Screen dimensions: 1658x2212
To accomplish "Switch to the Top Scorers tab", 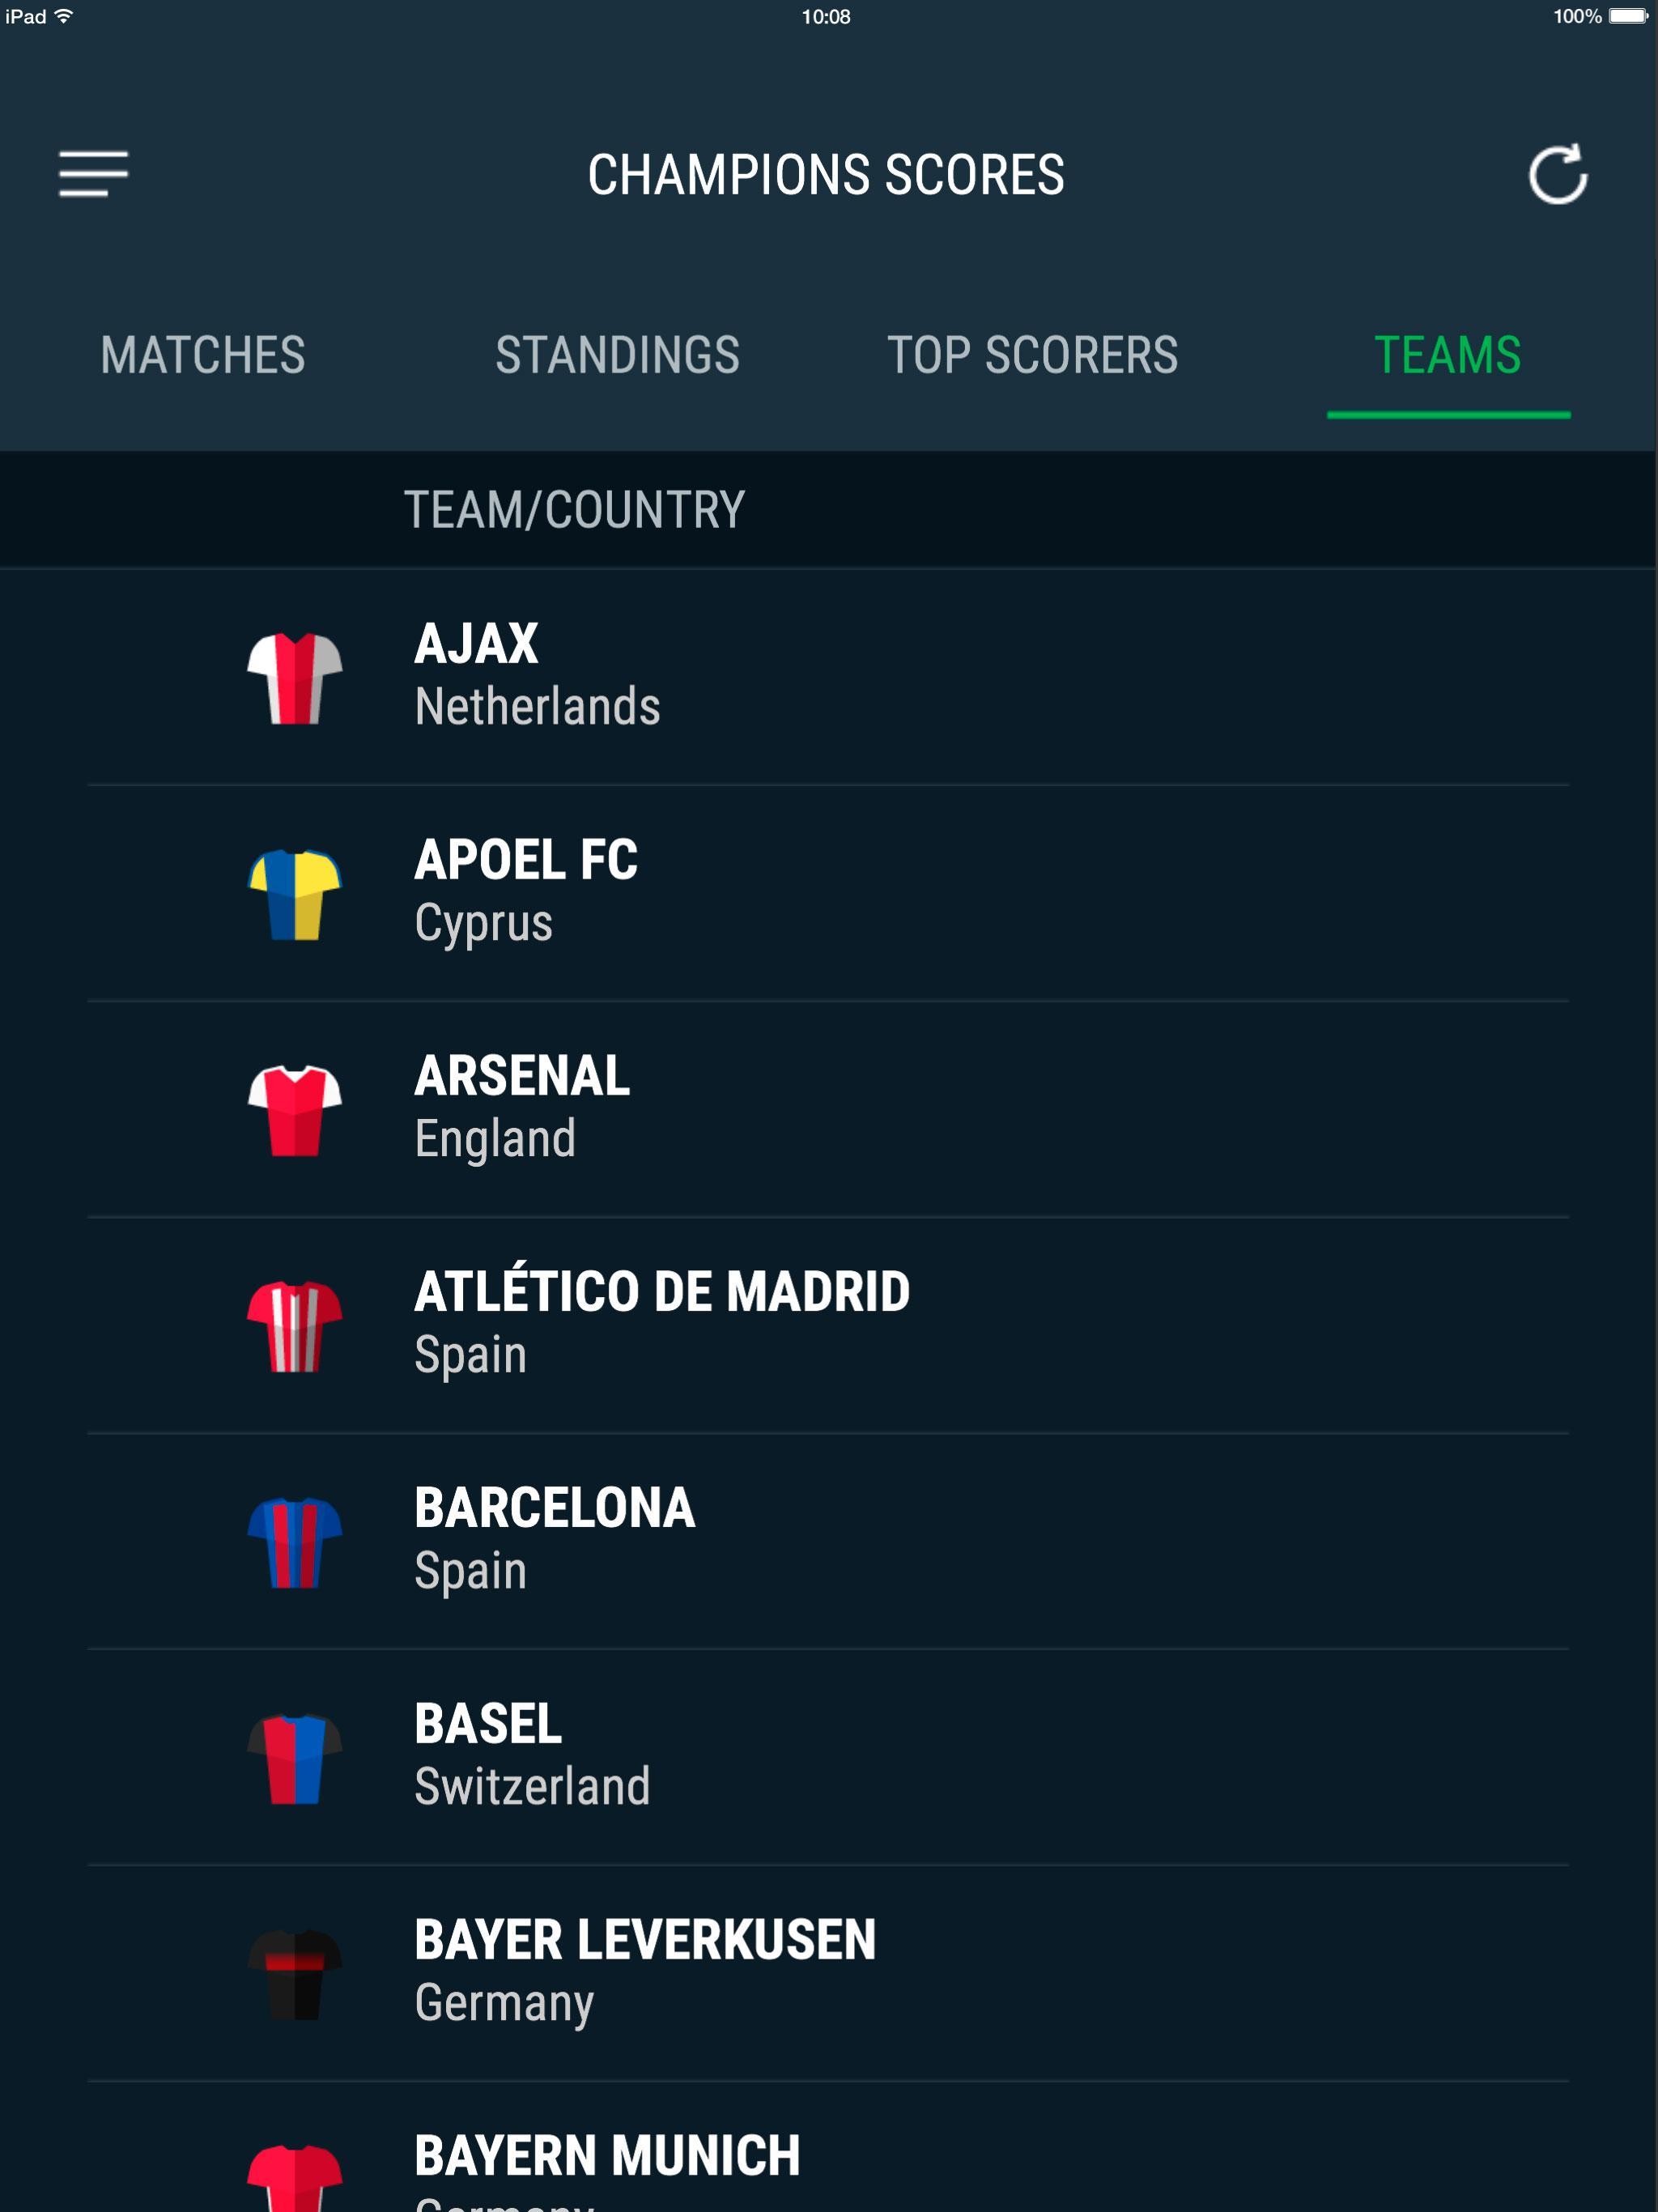I will (1032, 355).
